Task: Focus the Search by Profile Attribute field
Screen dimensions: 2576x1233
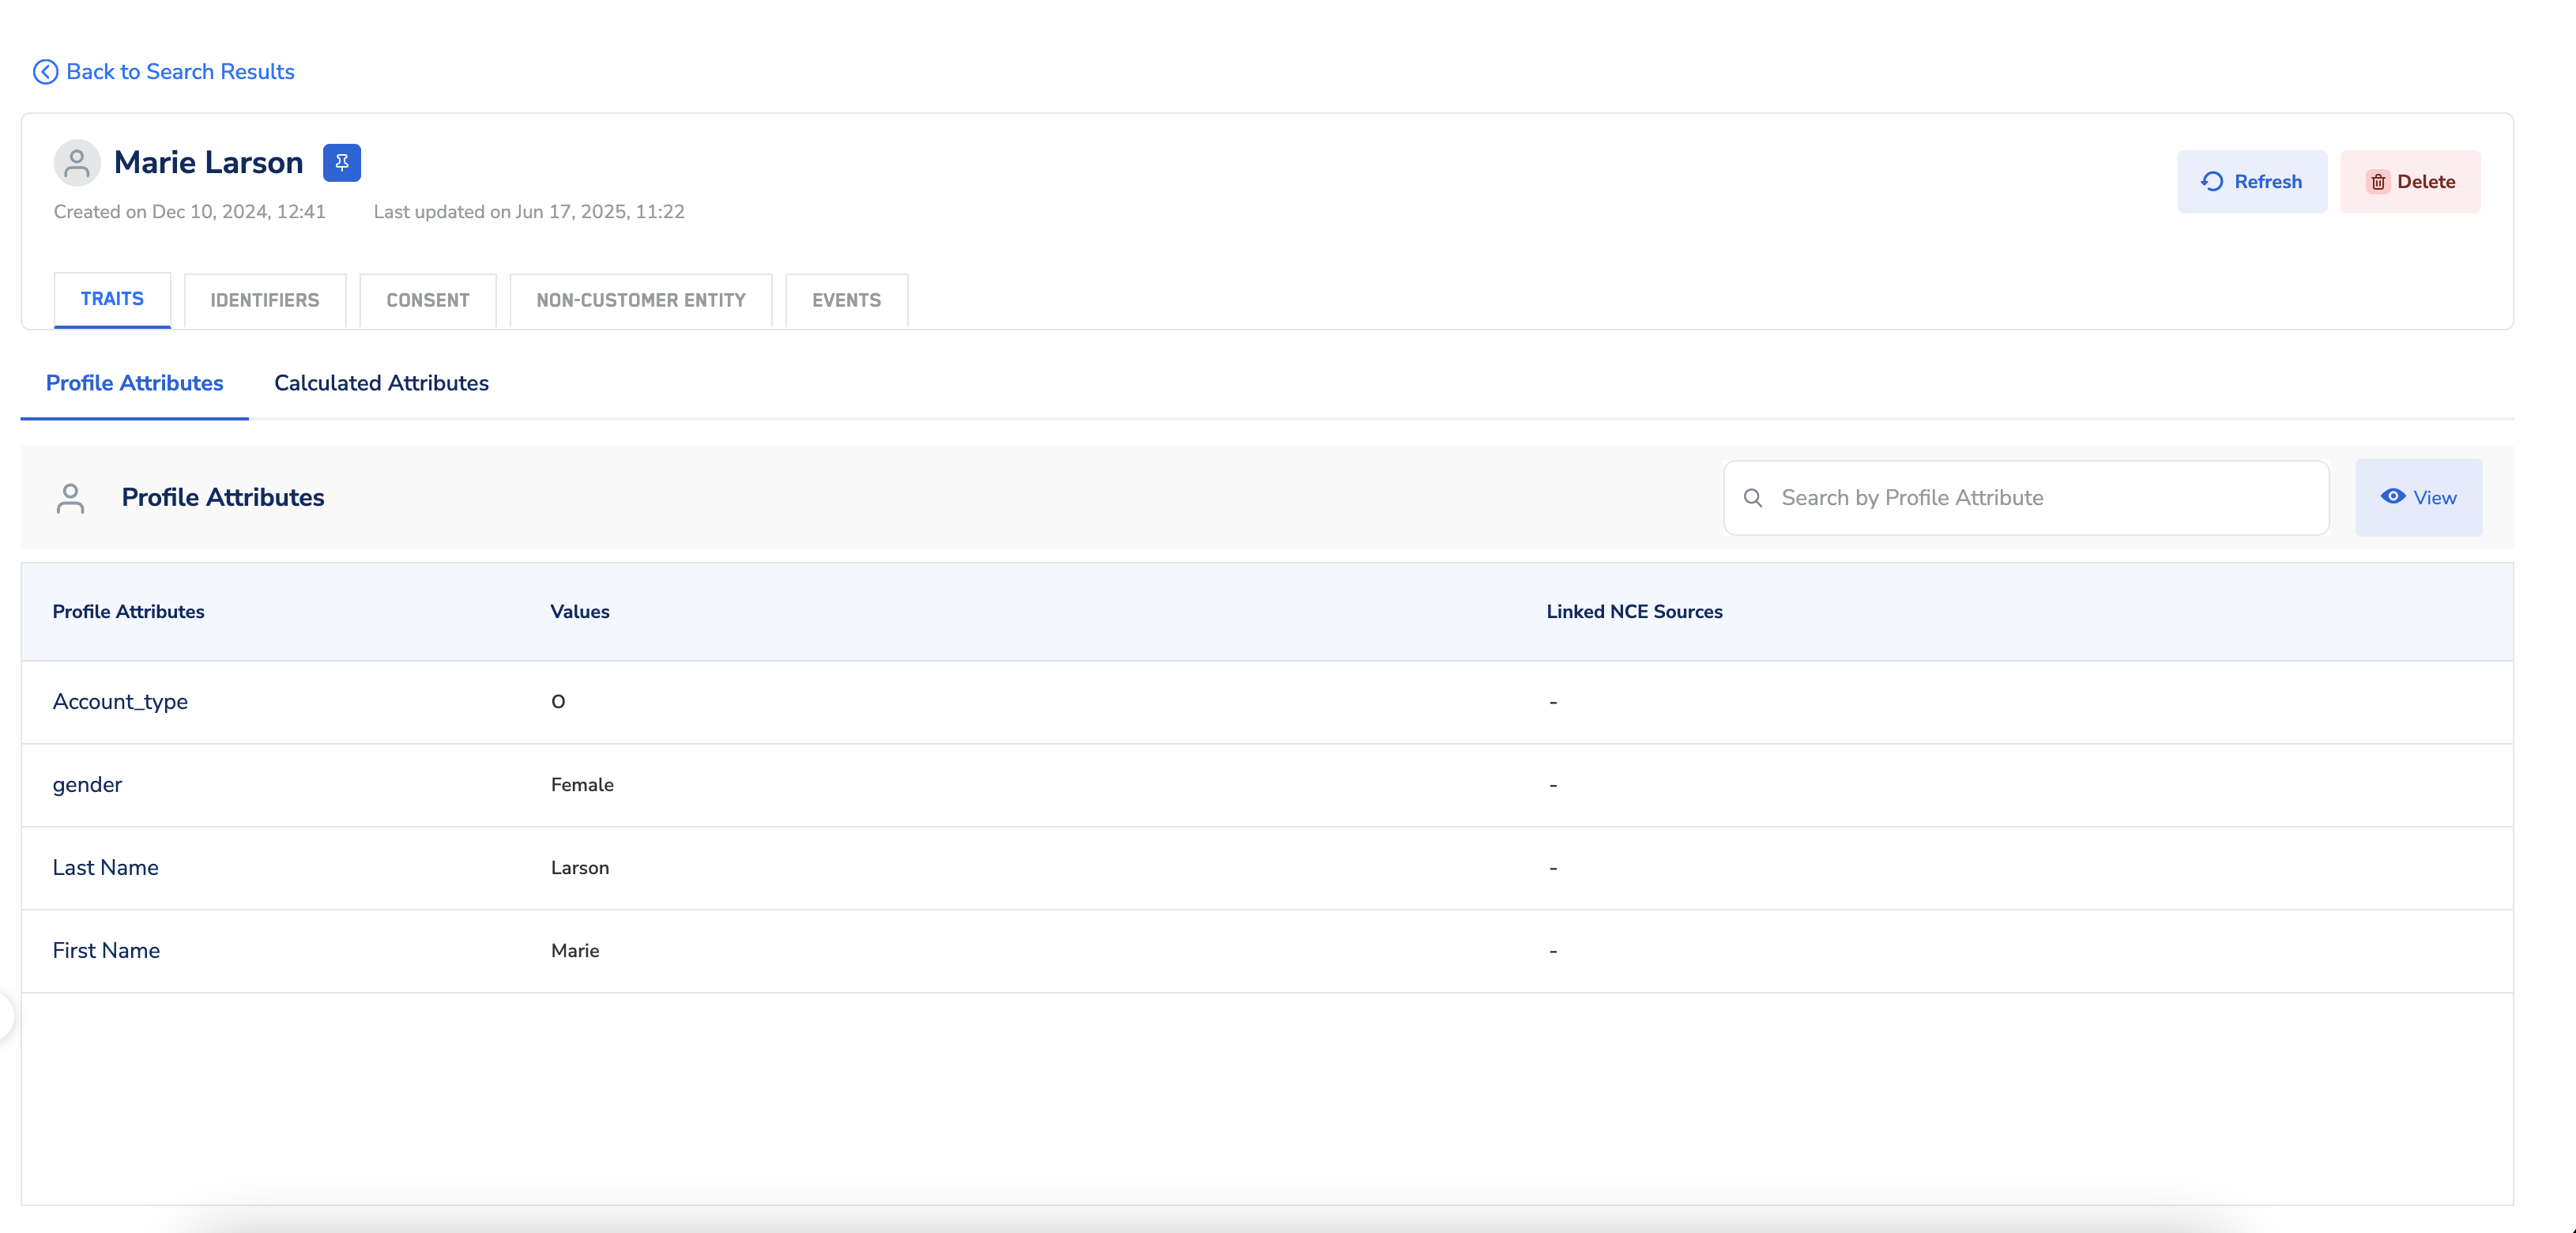Action: click(2040, 498)
